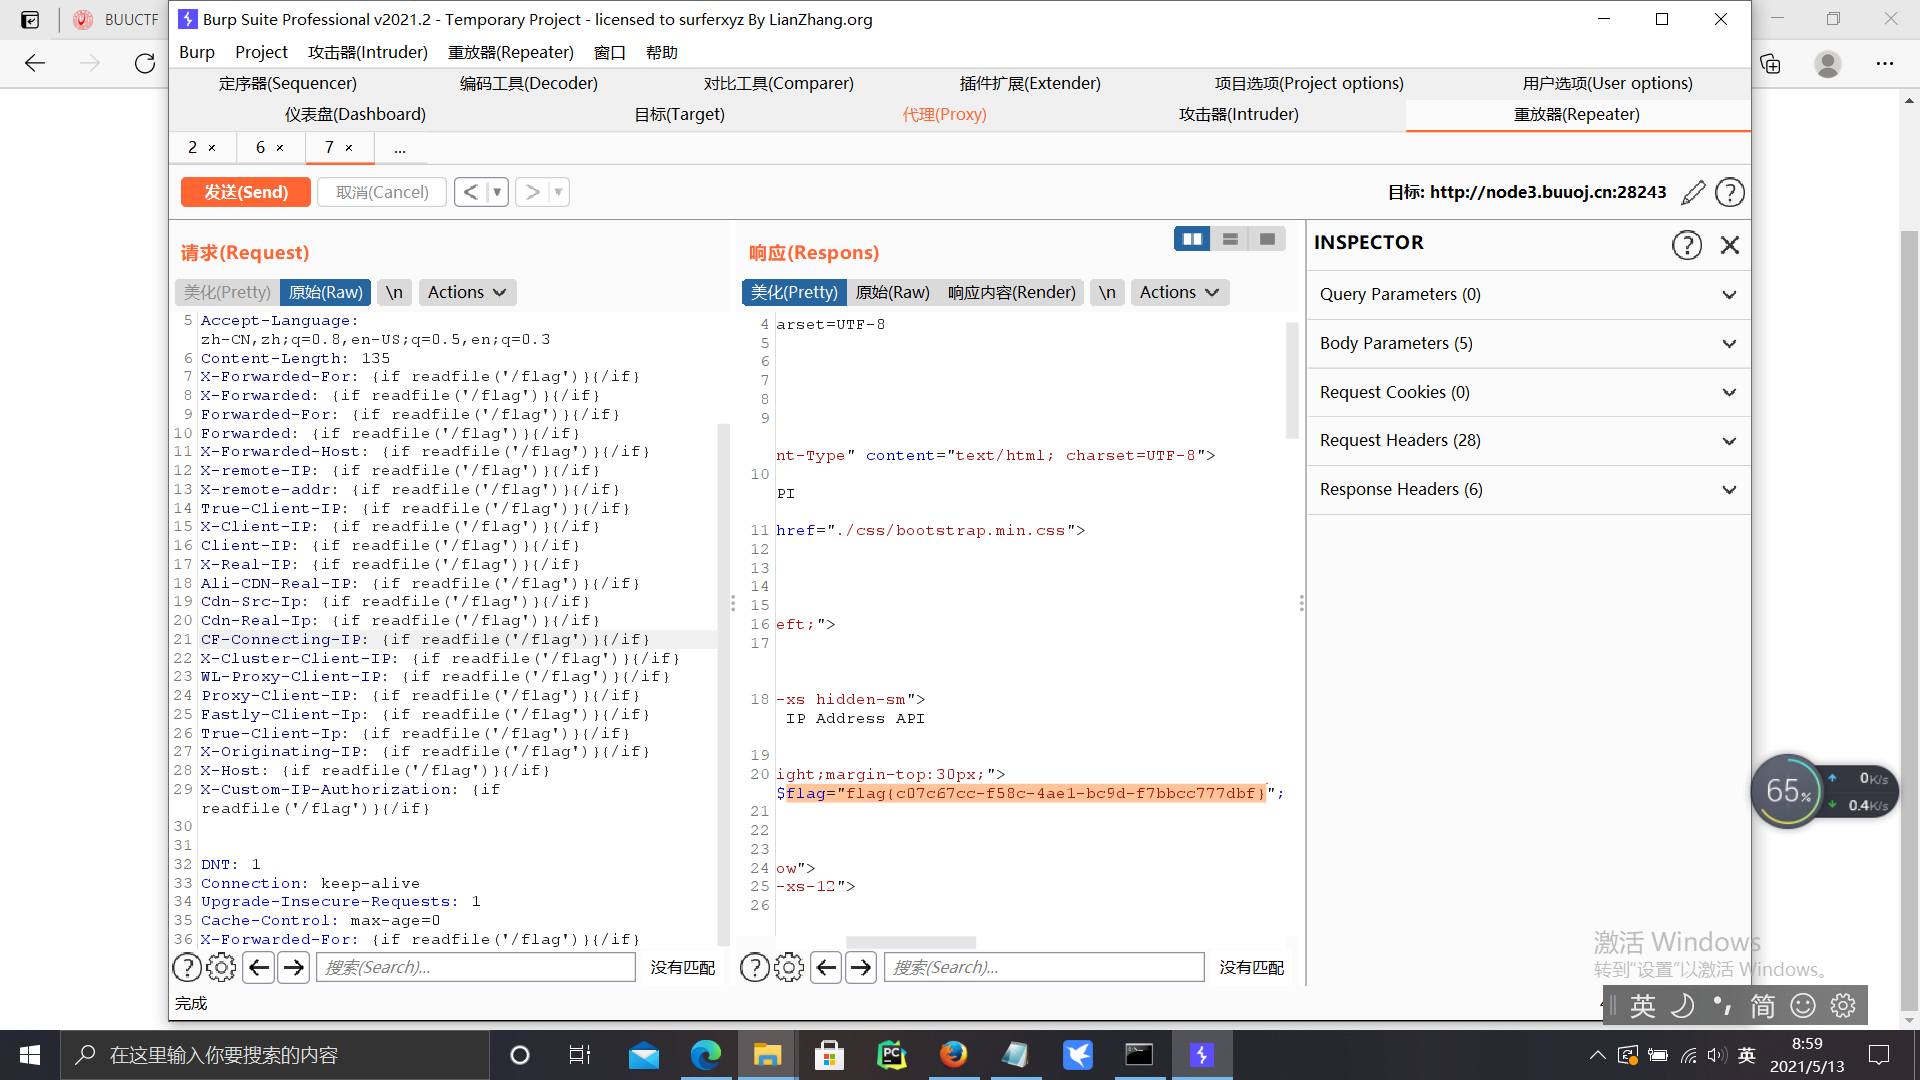Switch to the Proxy tab
1920x1080 pixels.
944,114
